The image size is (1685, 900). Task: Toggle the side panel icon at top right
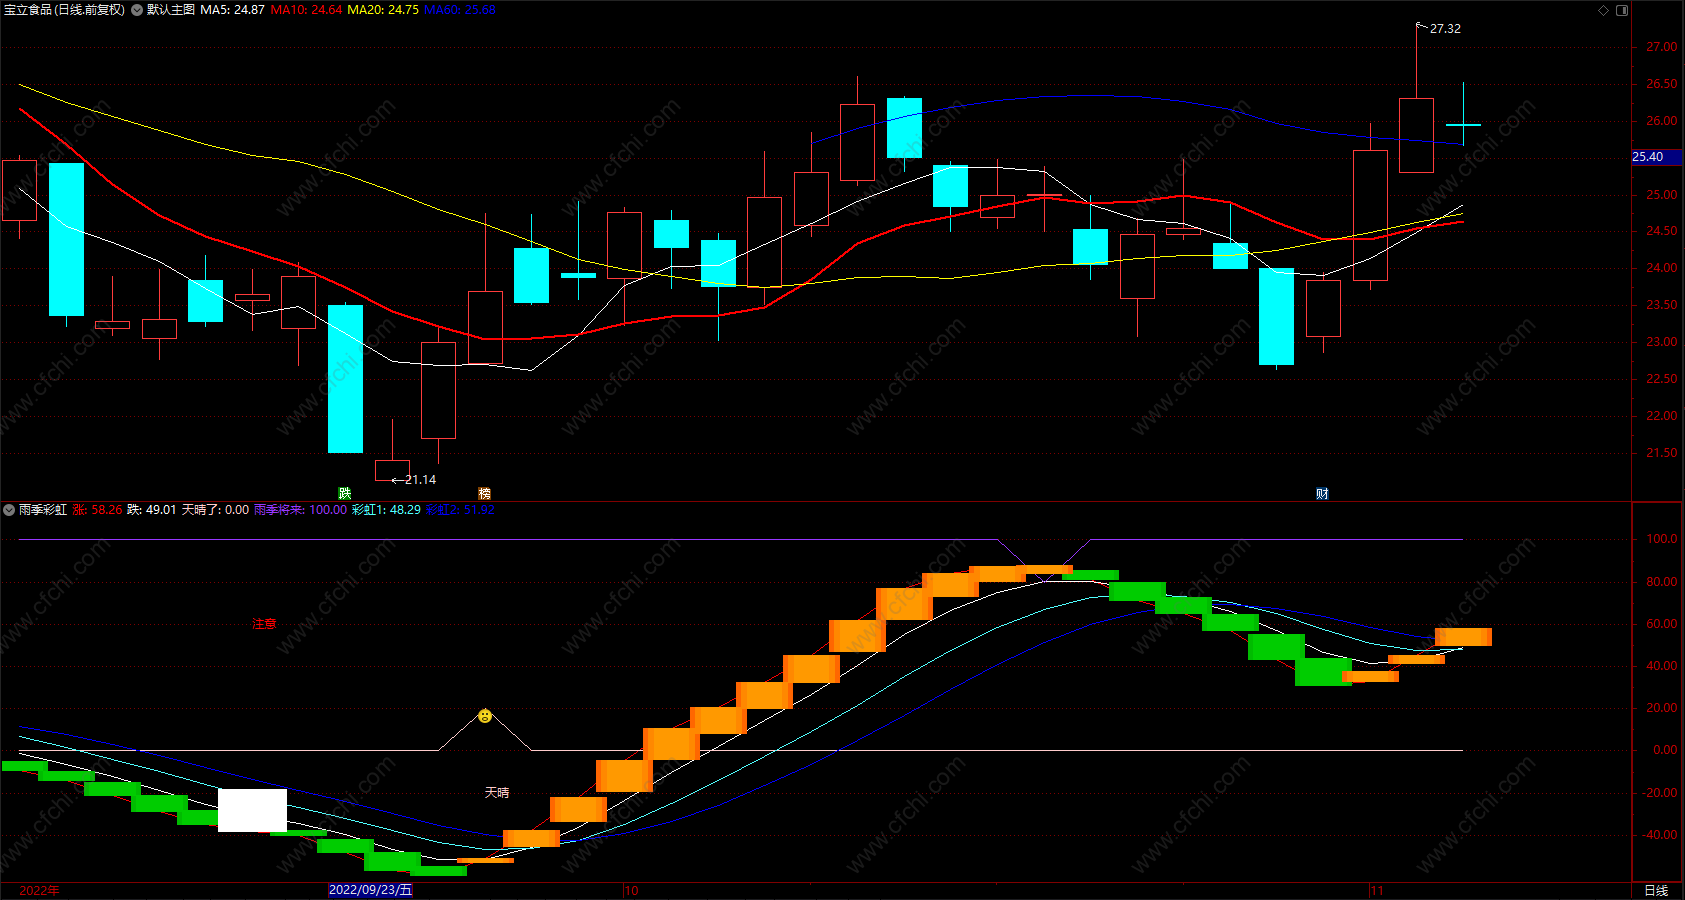coord(1622,10)
